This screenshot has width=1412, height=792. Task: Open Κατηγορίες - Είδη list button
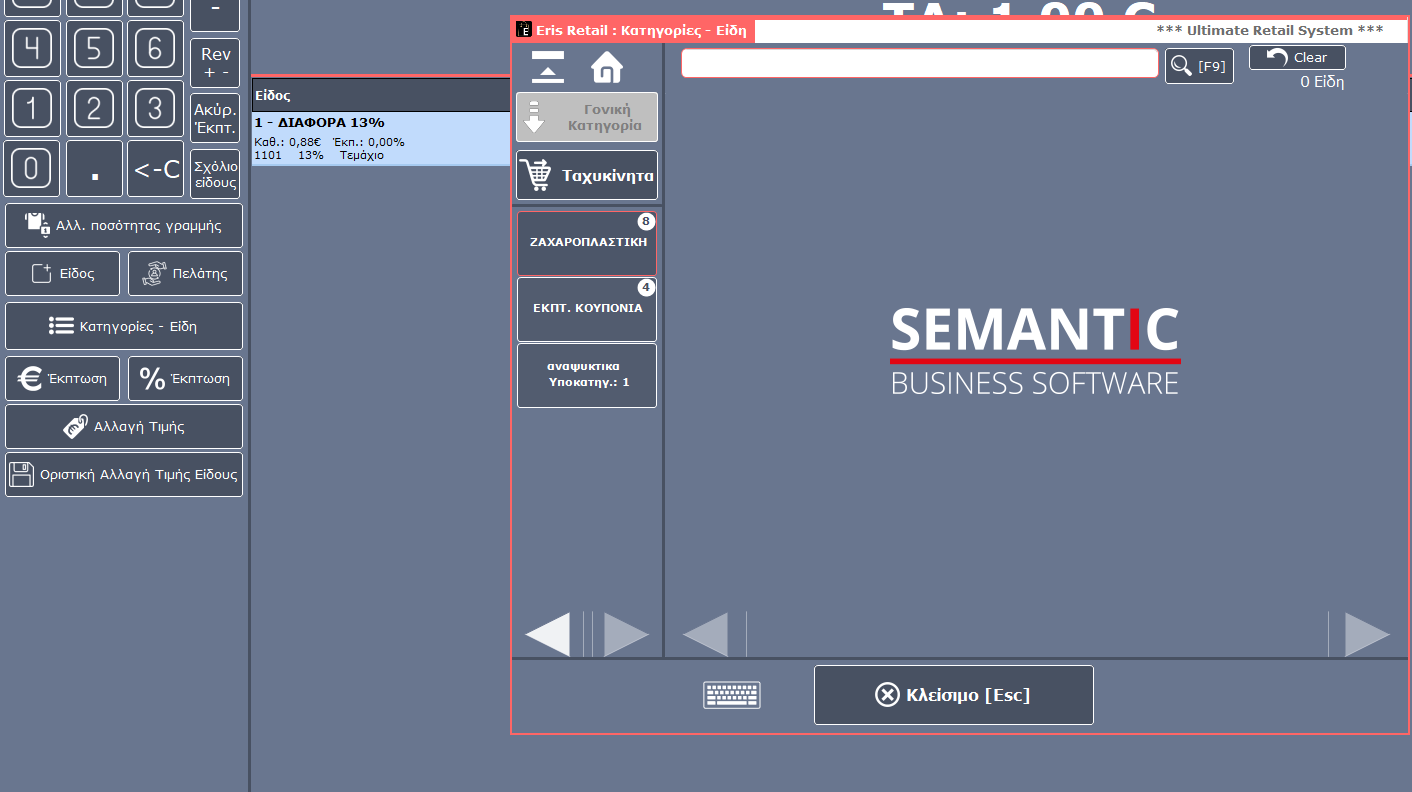(x=124, y=326)
